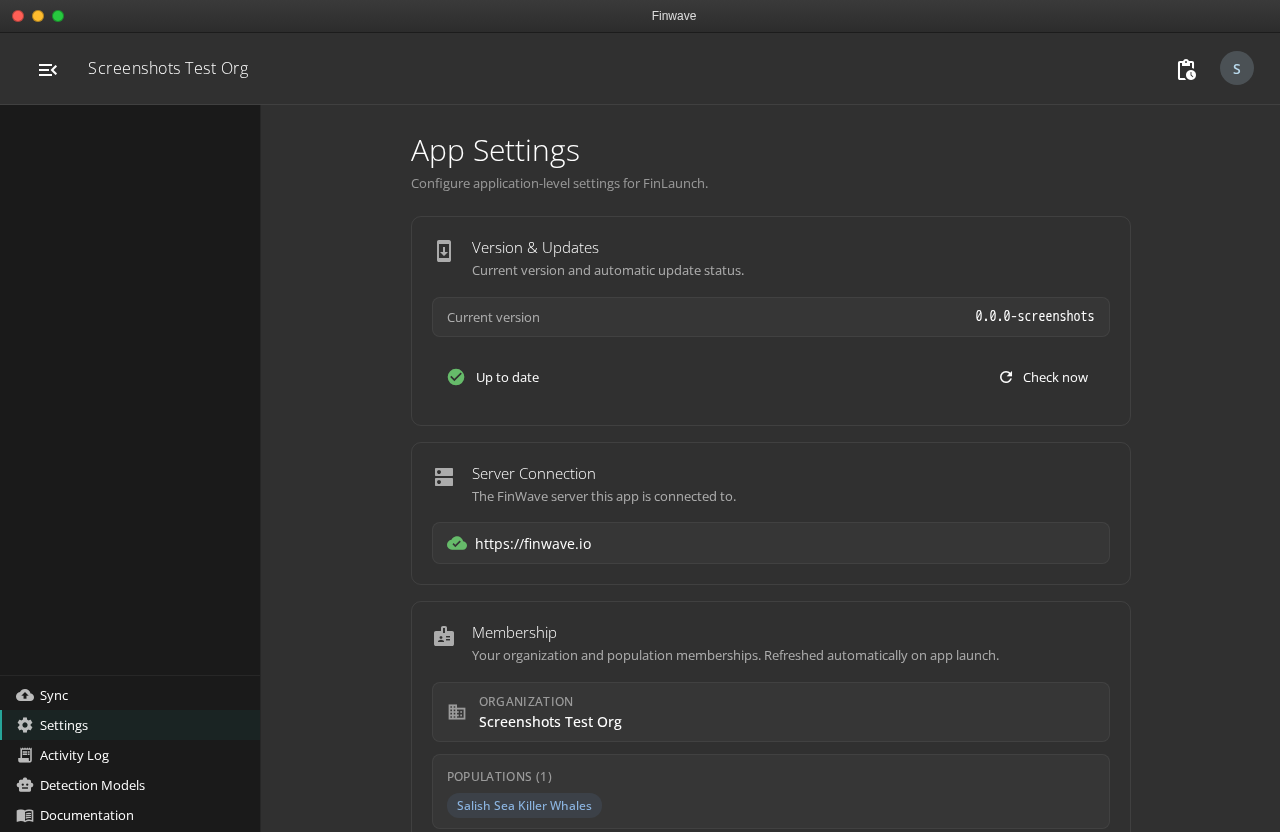Viewport: 1280px width, 832px height.
Task: Click the macOS green maximize button
Action: click(58, 16)
